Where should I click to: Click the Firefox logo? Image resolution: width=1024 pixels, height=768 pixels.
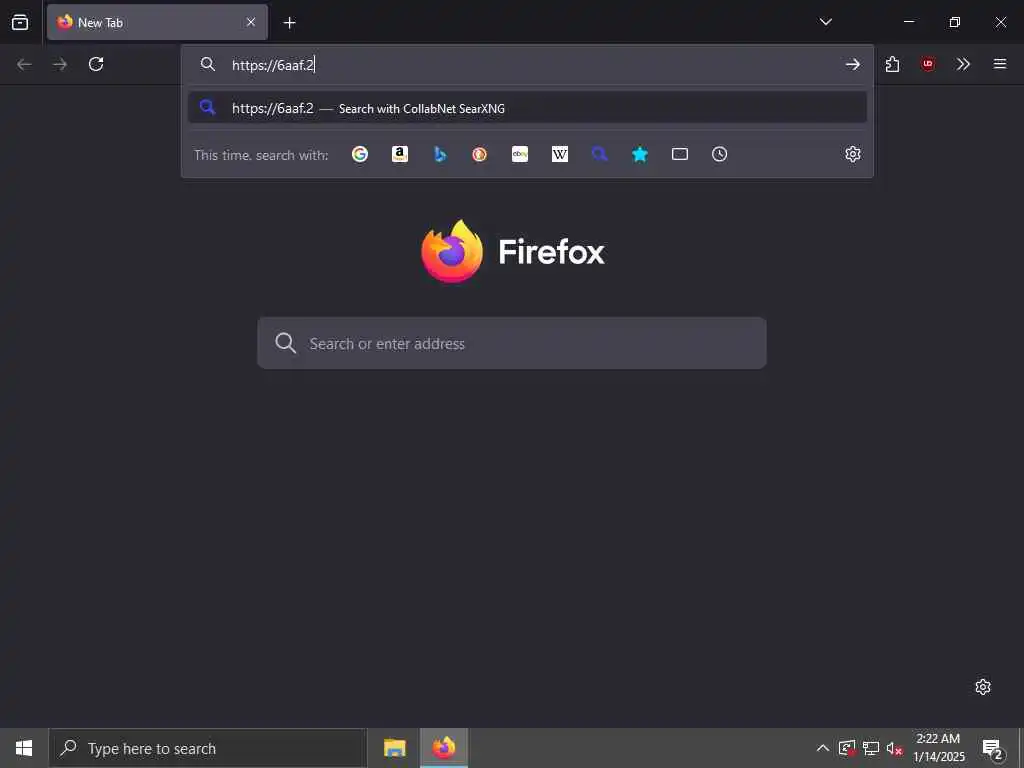pos(452,251)
